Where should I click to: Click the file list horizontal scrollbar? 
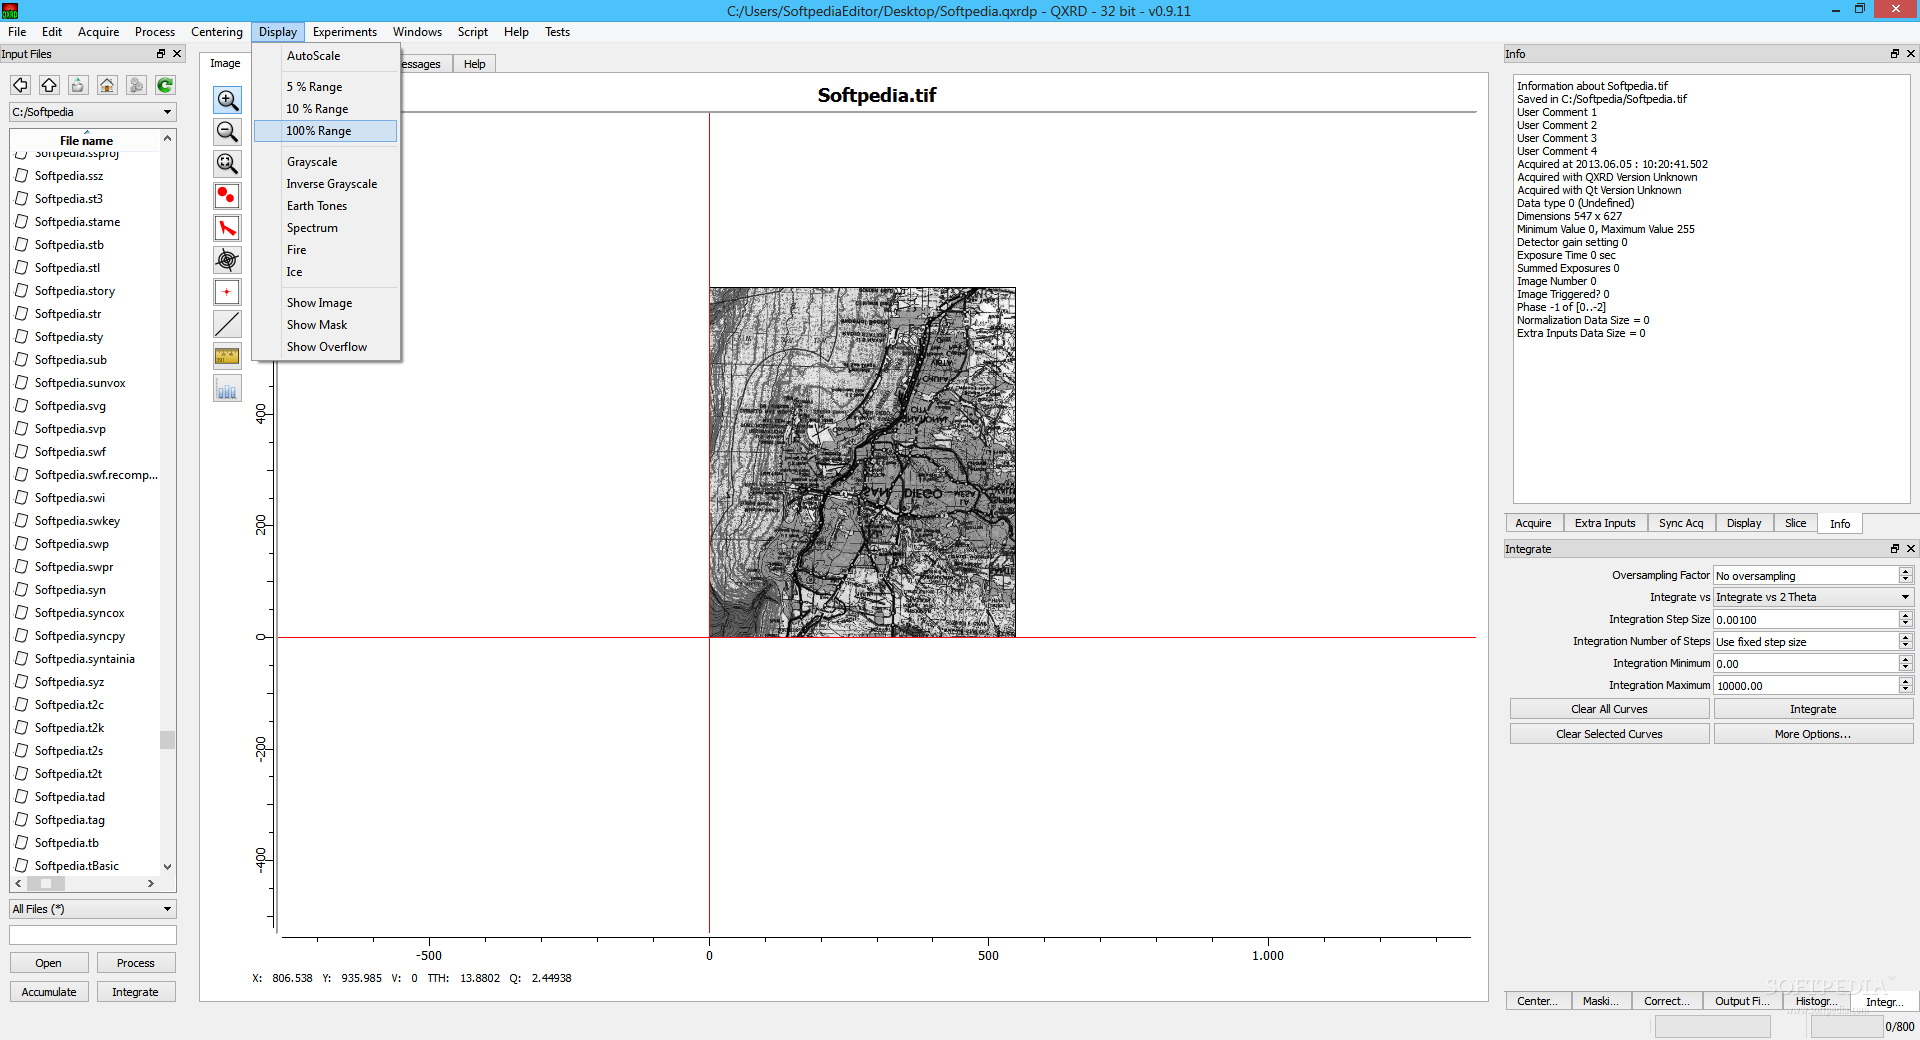pos(85,884)
